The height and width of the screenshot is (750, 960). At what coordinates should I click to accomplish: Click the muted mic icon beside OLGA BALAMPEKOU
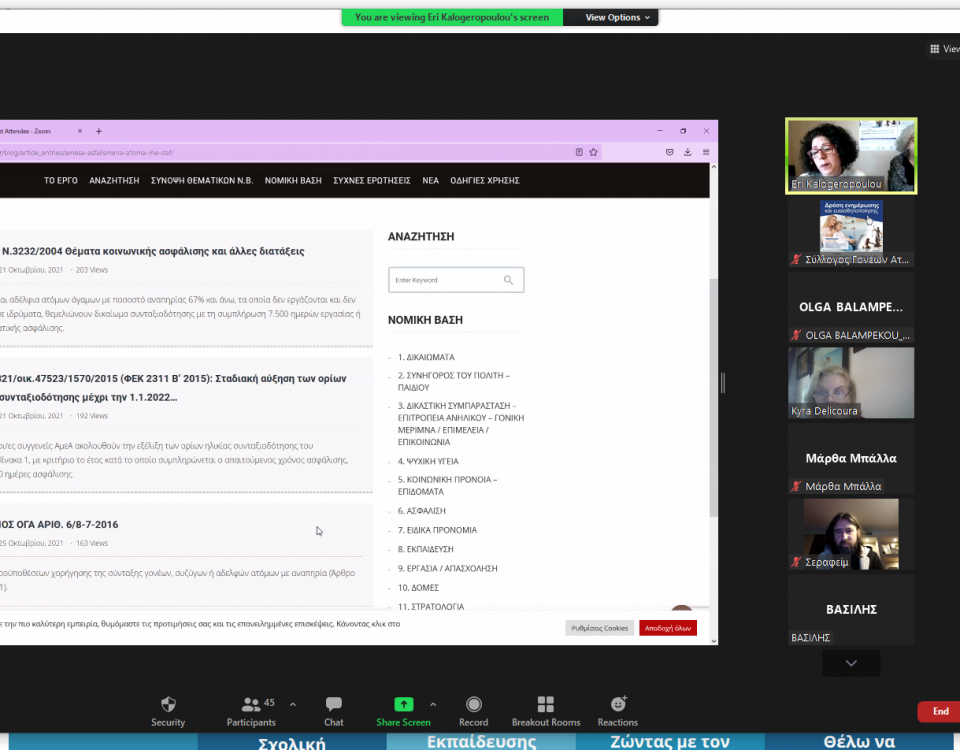796,335
